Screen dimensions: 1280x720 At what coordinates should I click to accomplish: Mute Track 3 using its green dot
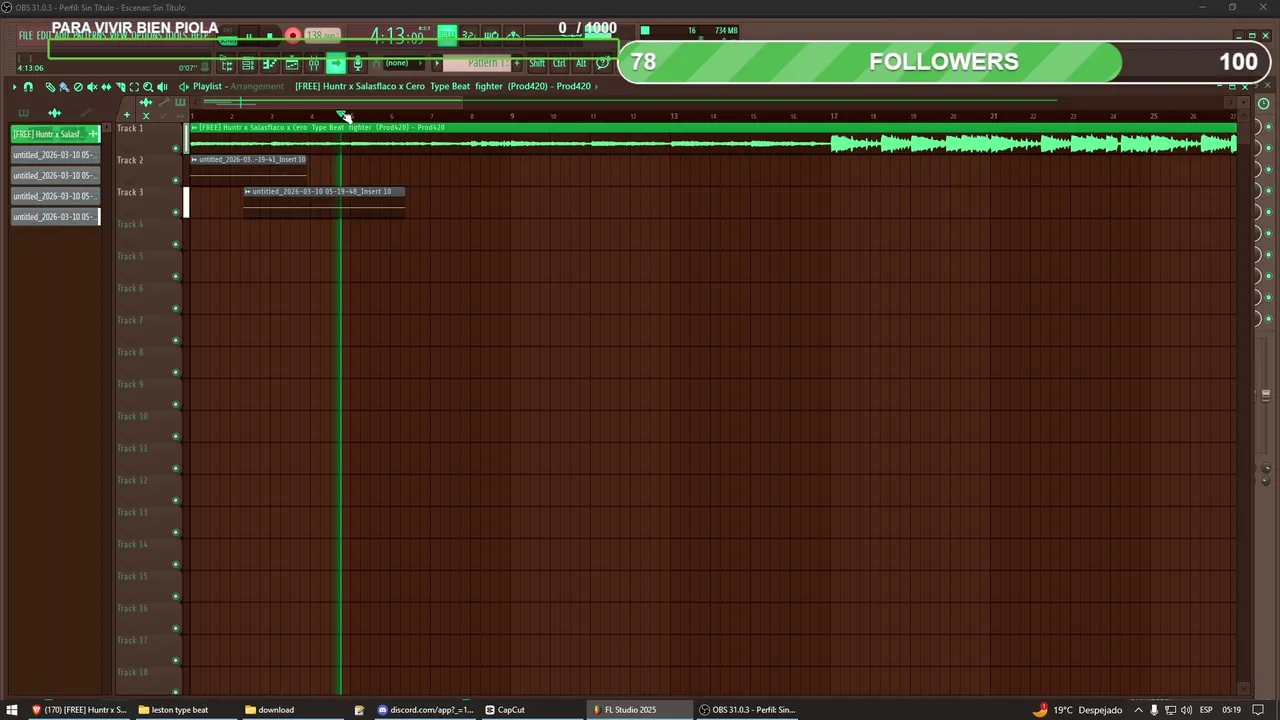coord(176,213)
